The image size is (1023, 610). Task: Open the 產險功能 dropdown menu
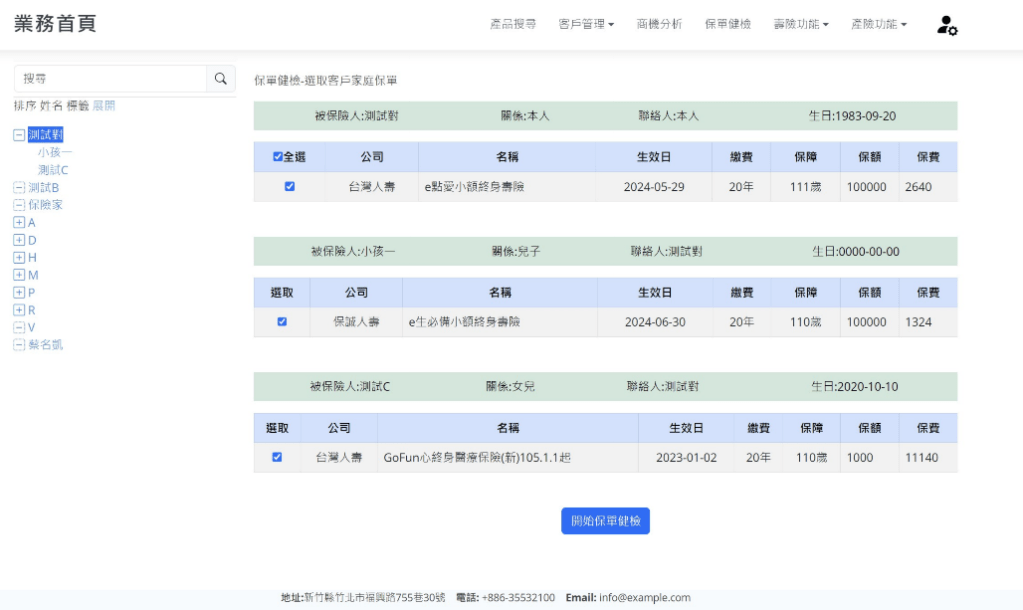pyautogui.click(x=879, y=24)
